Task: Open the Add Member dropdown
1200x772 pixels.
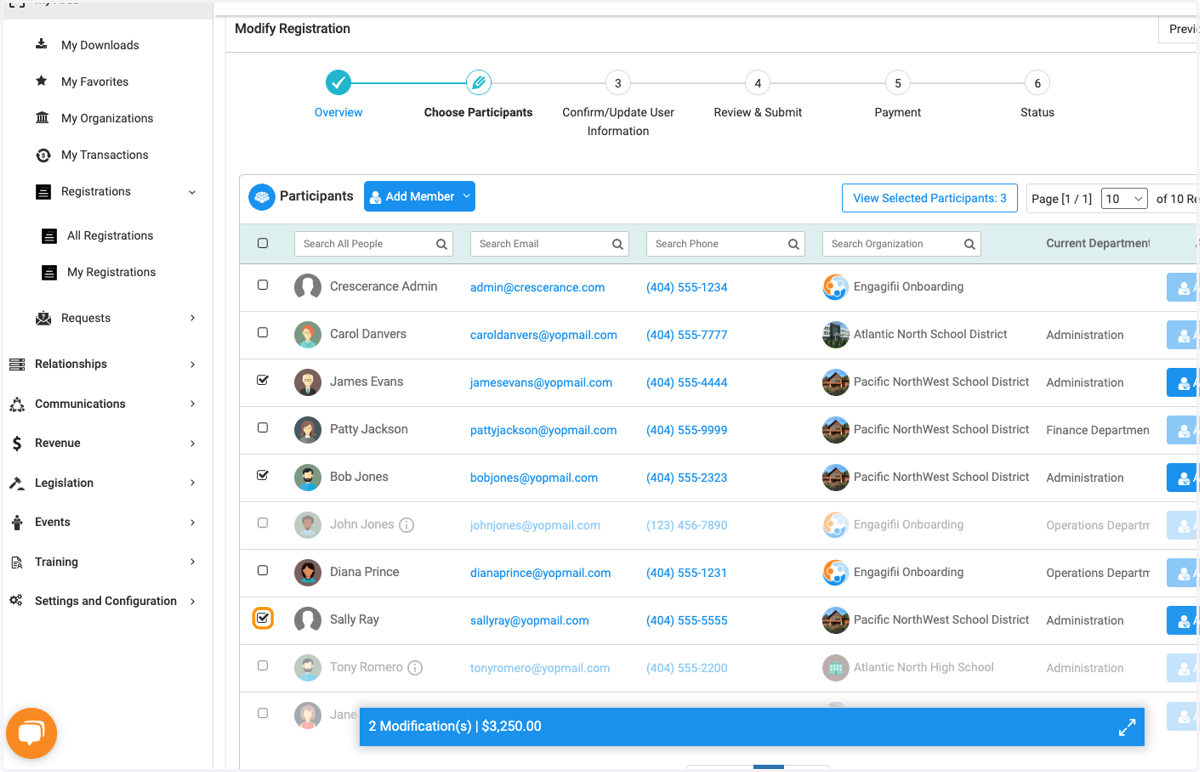Action: tap(419, 197)
